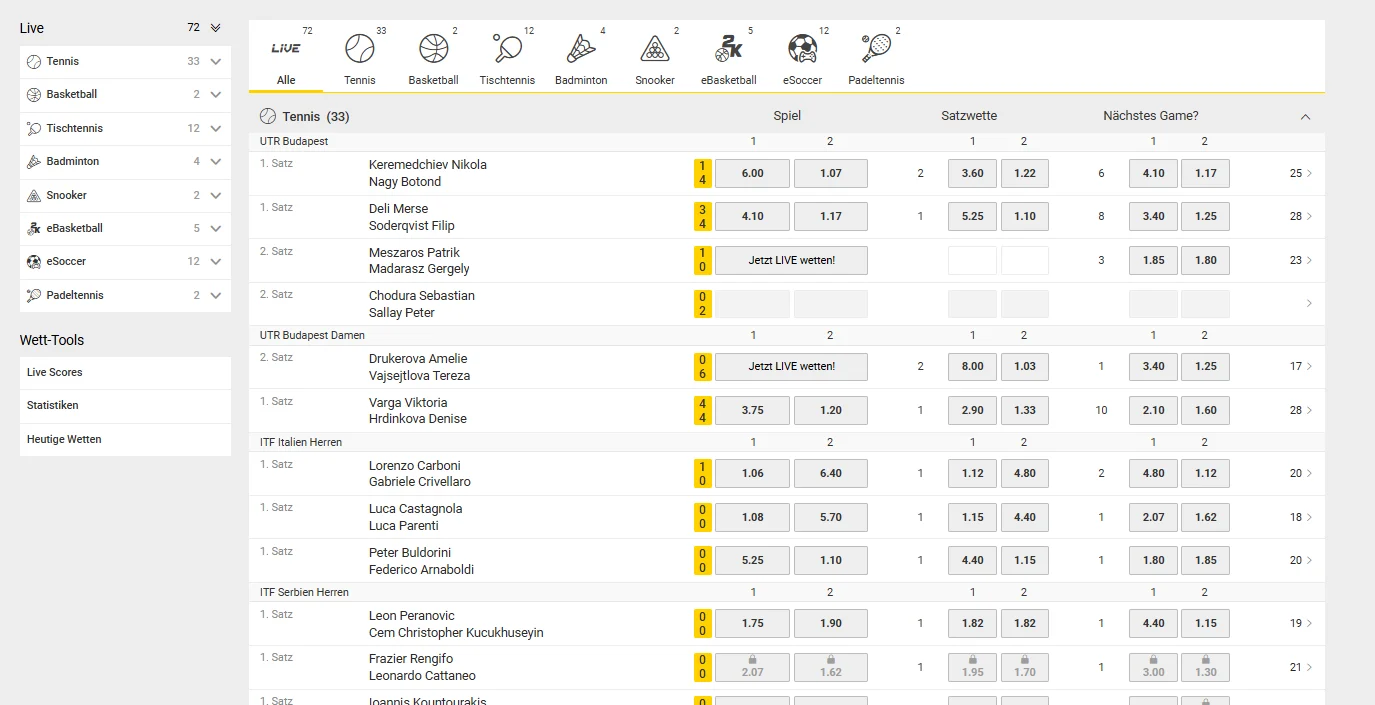Select the Tennis icon in top sport bar
Viewport: 1375px width, 705px height.
pyautogui.click(x=359, y=48)
